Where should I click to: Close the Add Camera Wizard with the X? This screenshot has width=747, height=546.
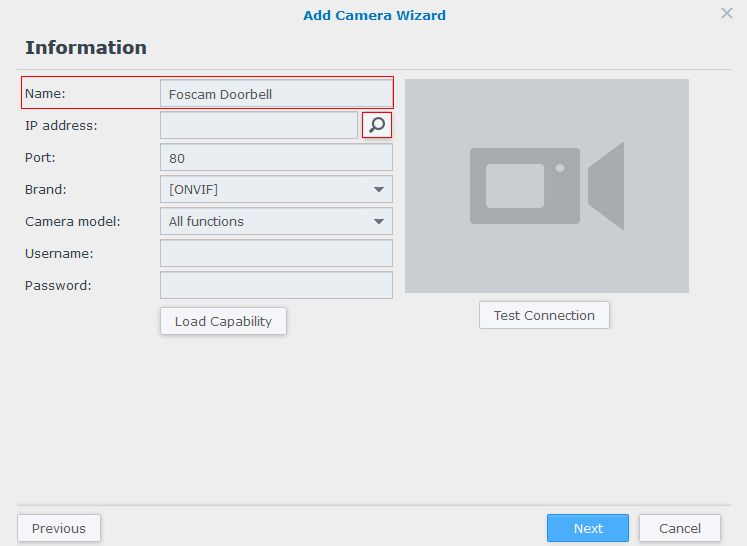click(727, 13)
